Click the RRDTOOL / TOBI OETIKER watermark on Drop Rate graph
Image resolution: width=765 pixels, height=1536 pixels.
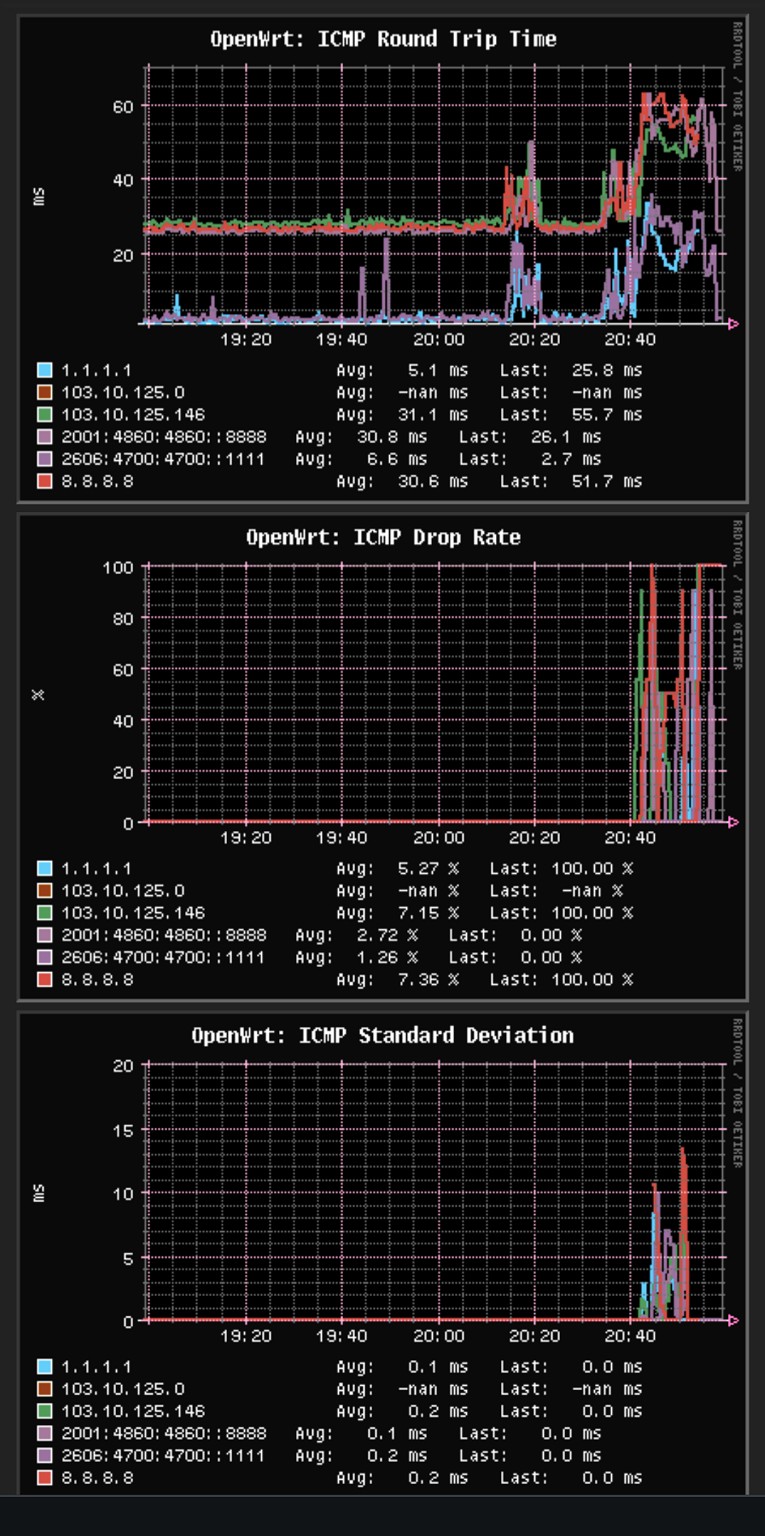[x=738, y=595]
